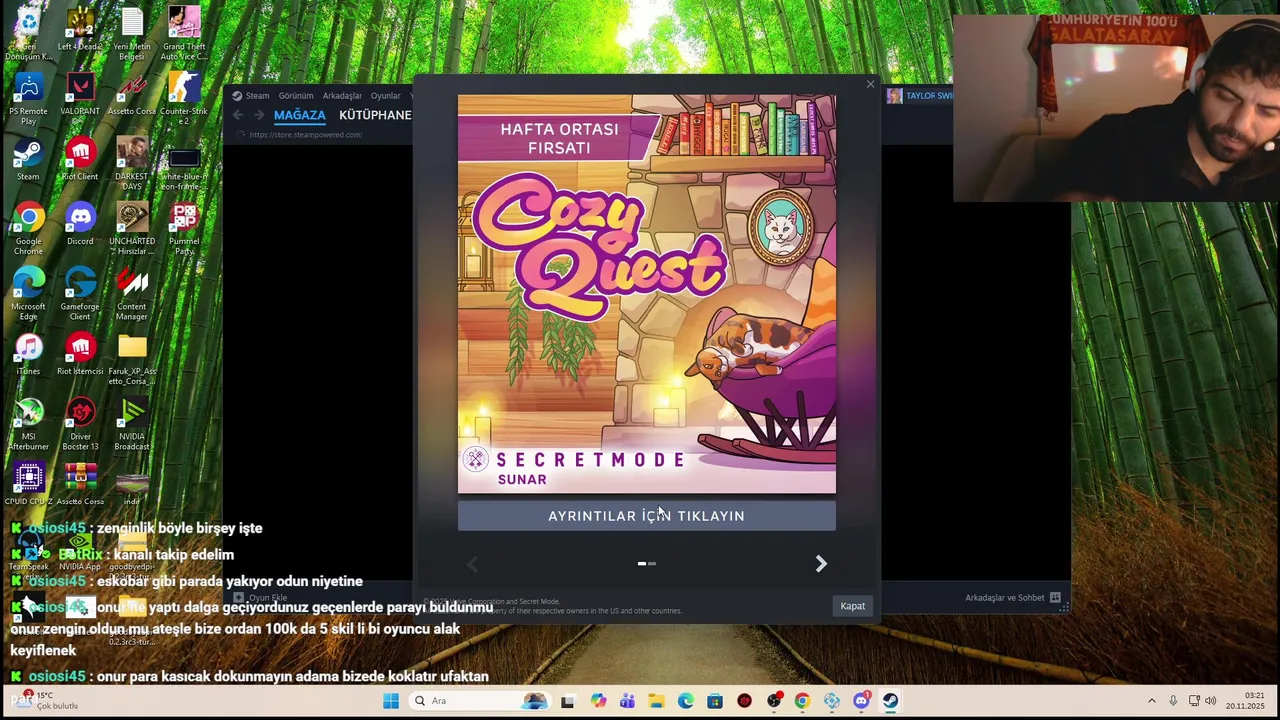The image size is (1280, 720).
Task: Open volume control in system tray
Action: tap(1211, 701)
